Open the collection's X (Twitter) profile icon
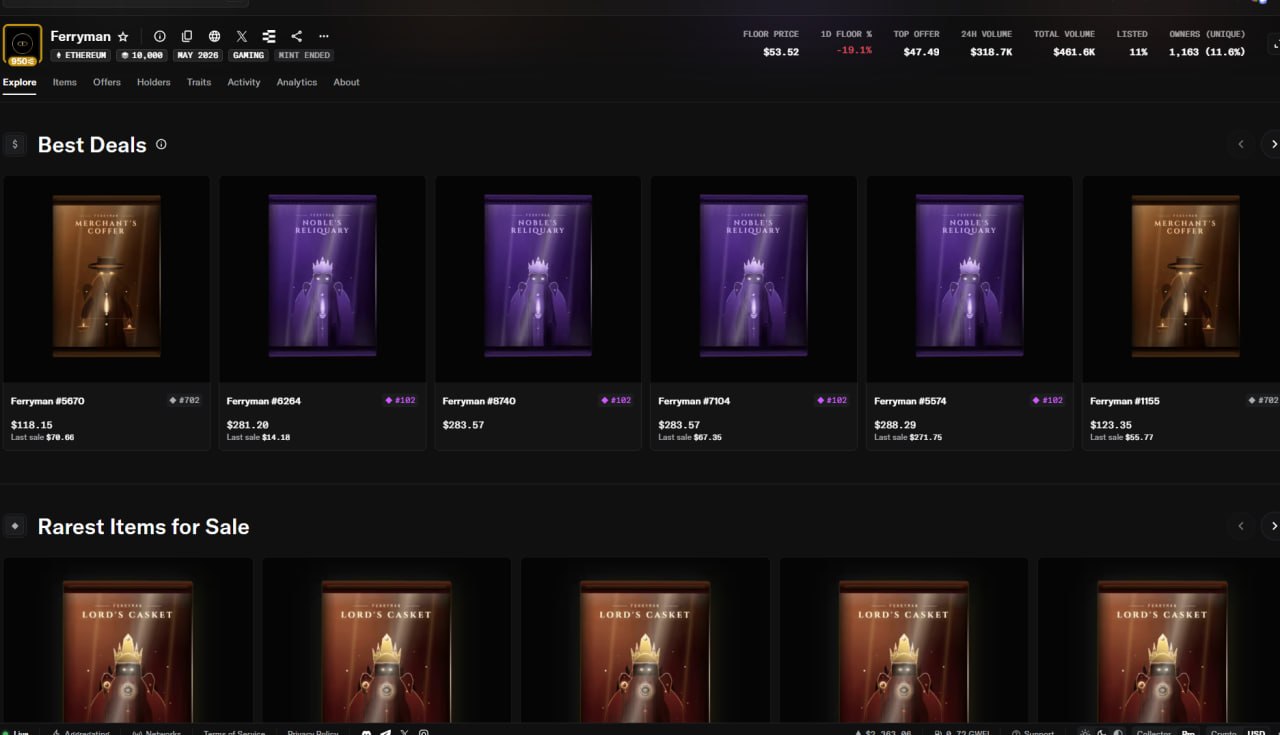This screenshot has height=735, width=1280. pos(241,36)
